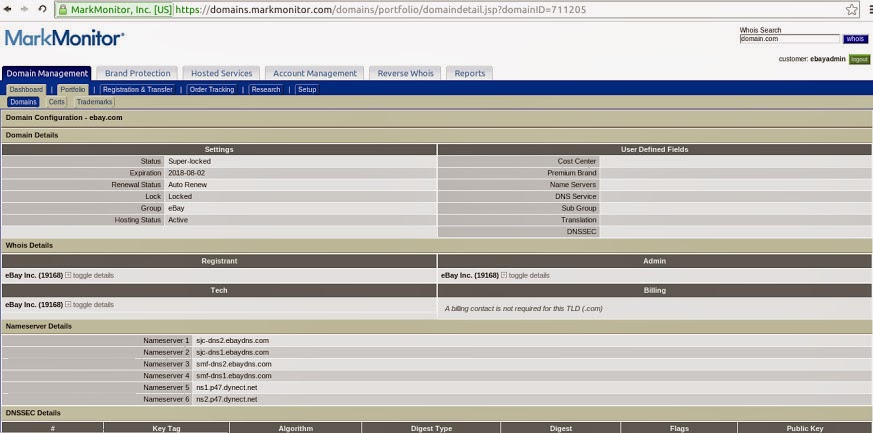Open Registration & Transfer submenu

[138, 90]
